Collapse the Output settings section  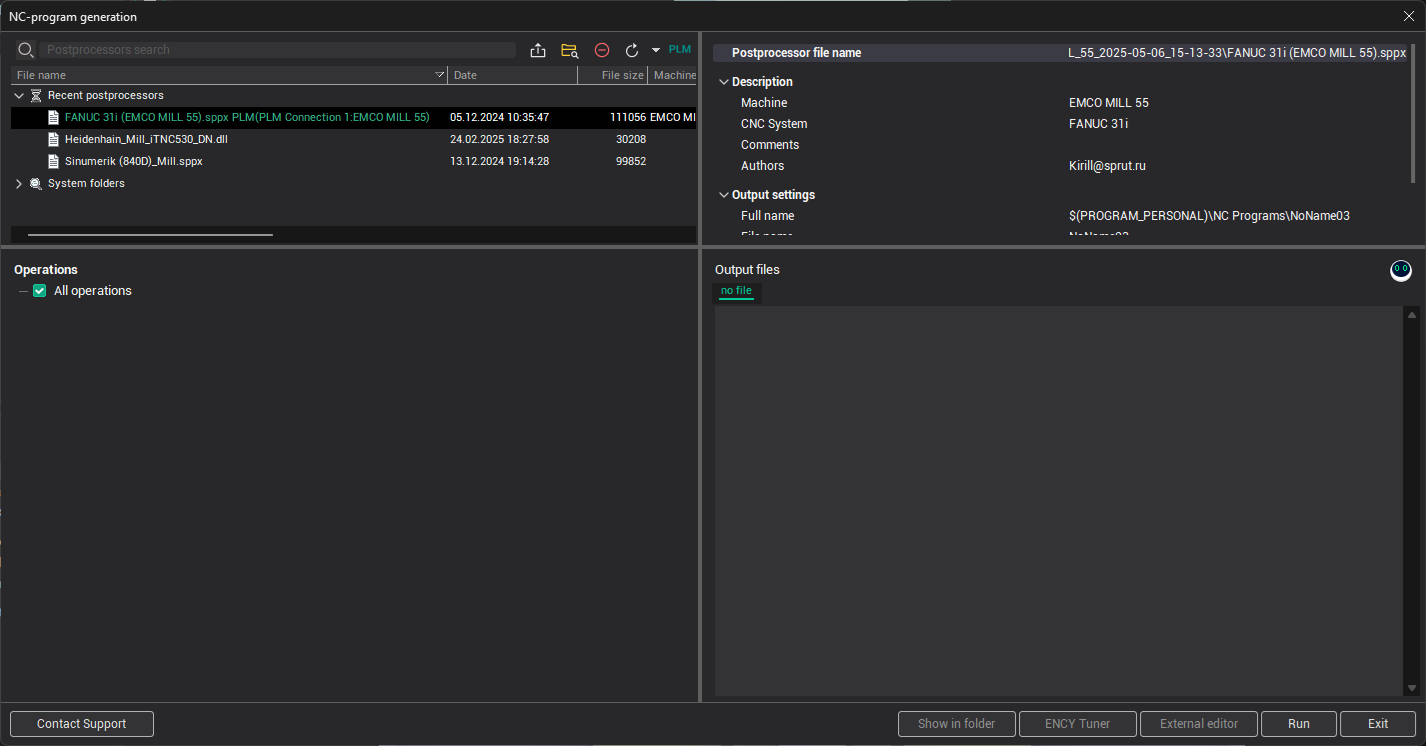point(723,195)
